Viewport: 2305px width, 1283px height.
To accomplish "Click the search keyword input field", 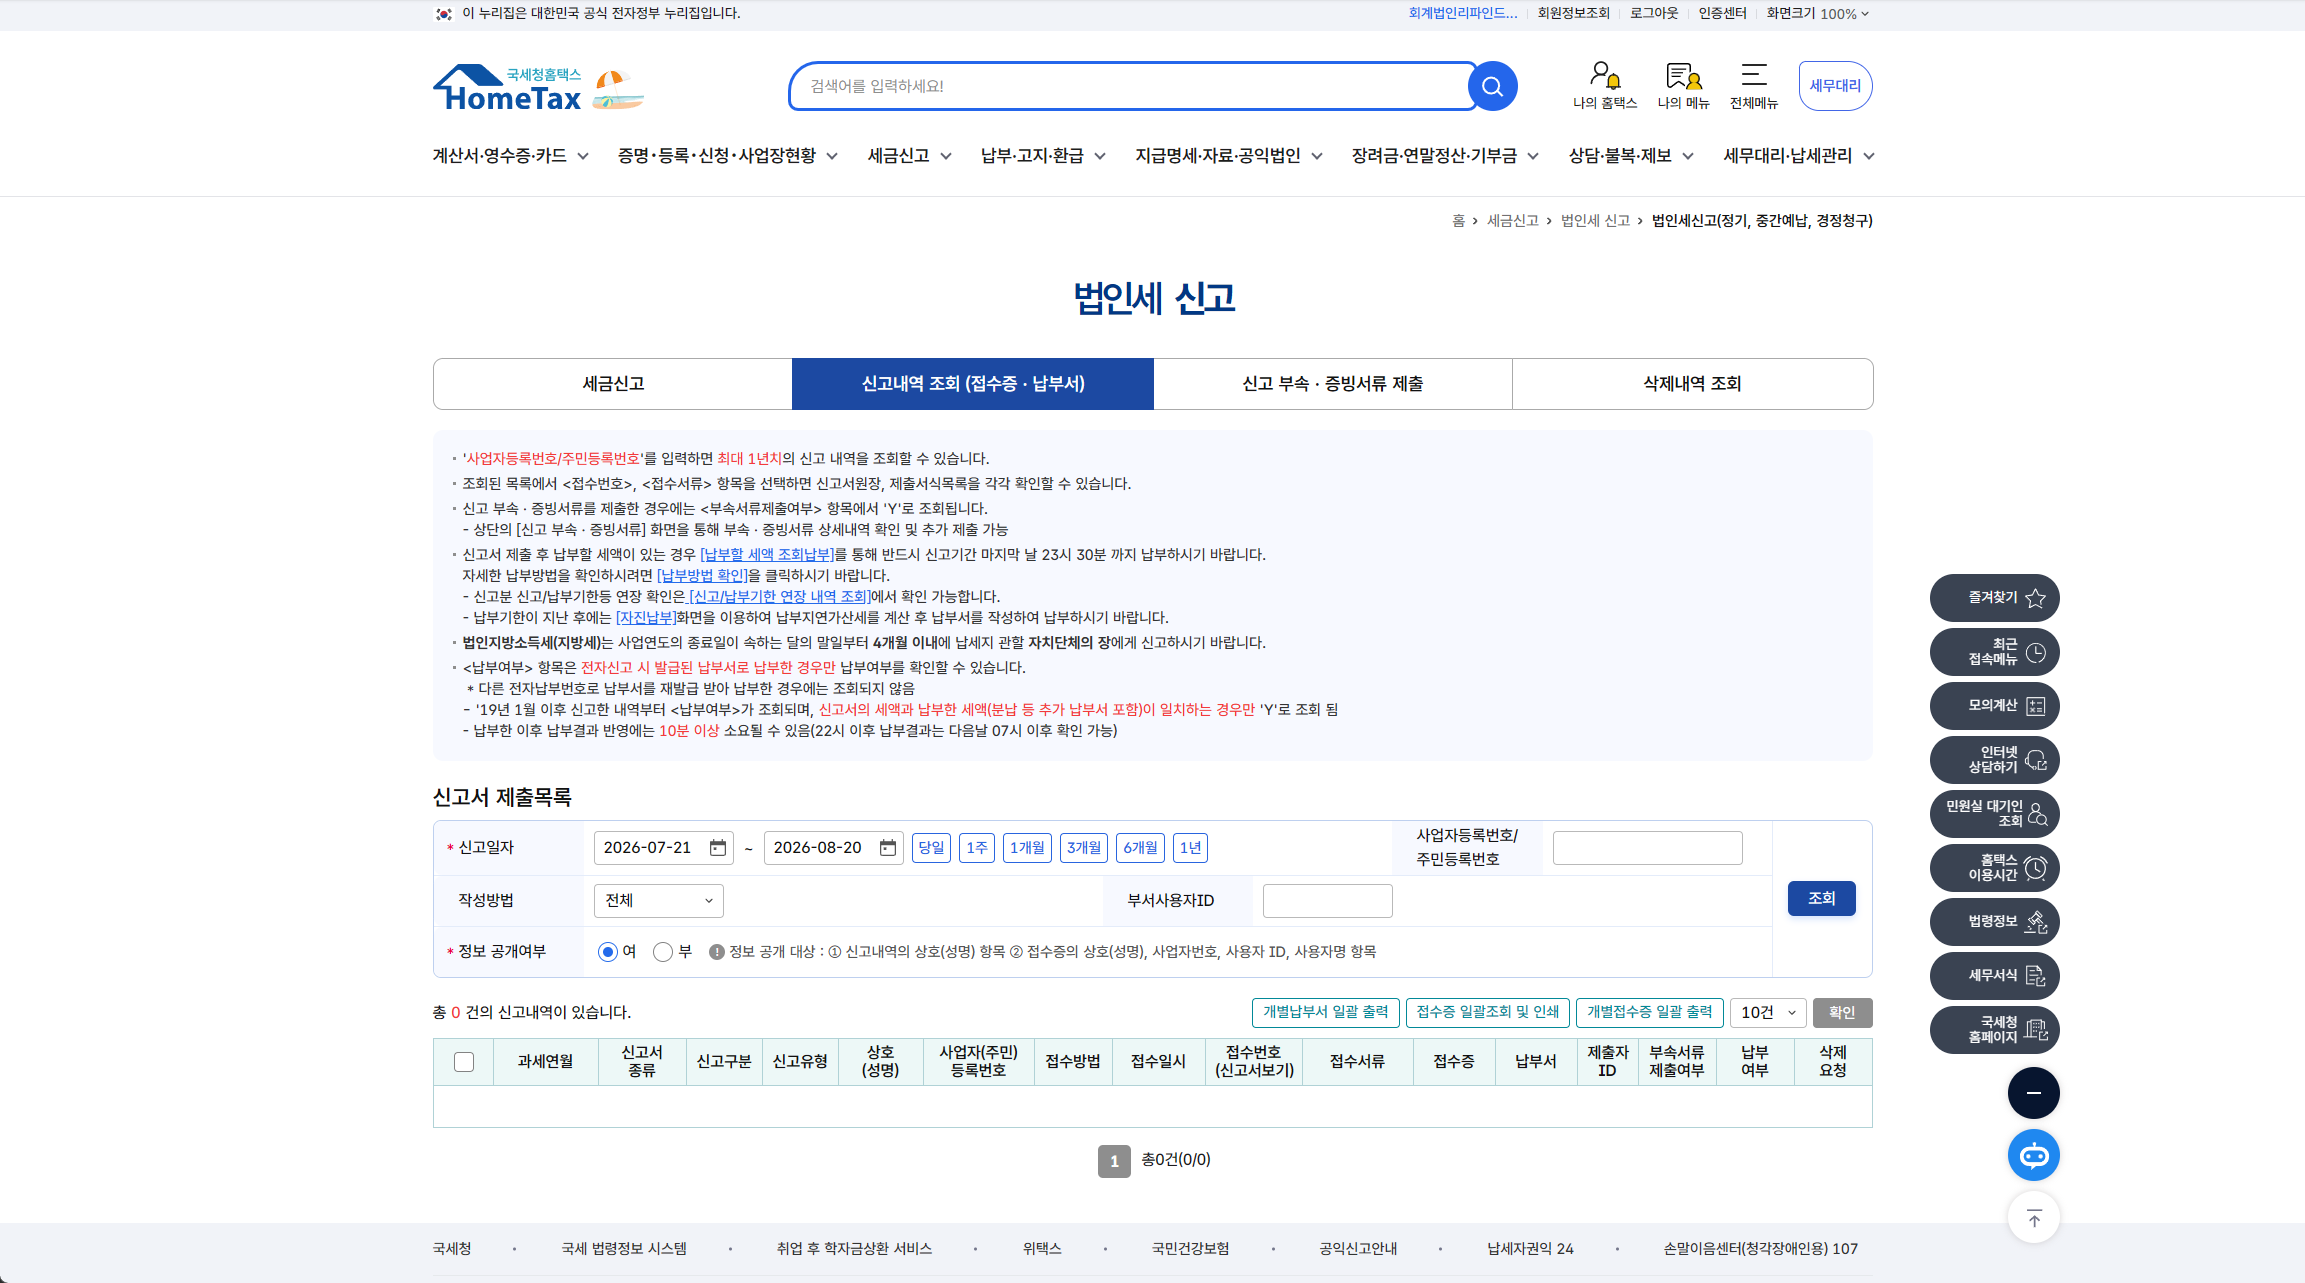I will 1130,86.
